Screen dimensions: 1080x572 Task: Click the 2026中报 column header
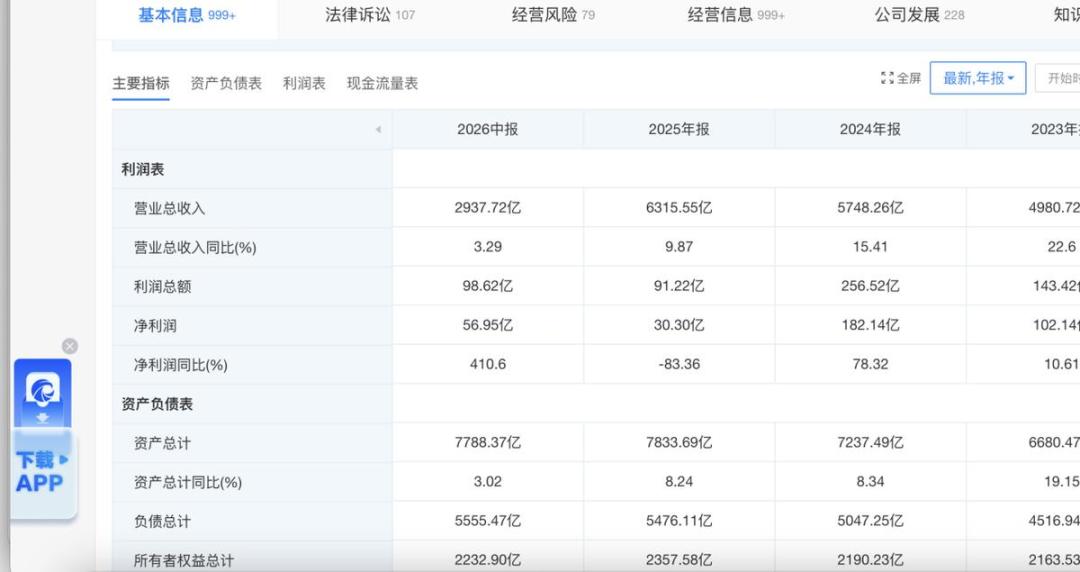click(488, 130)
